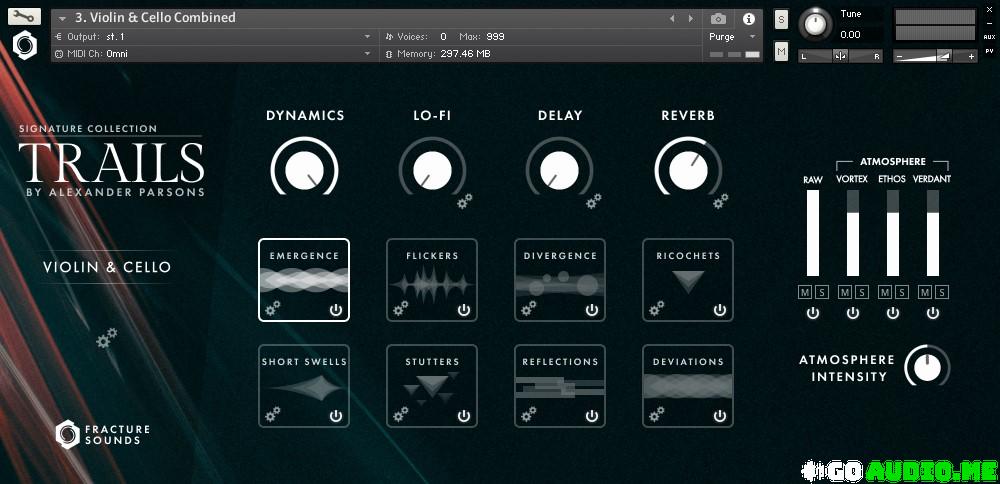Image resolution: width=1000 pixels, height=484 pixels.
Task: Select the Flickers articulation pad
Action: tap(432, 279)
